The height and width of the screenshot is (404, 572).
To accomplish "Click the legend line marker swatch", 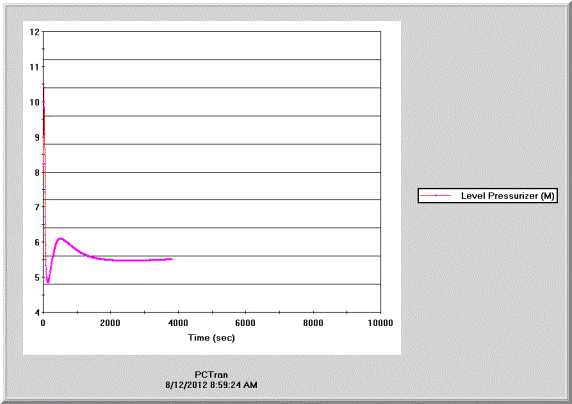I will pos(436,196).
